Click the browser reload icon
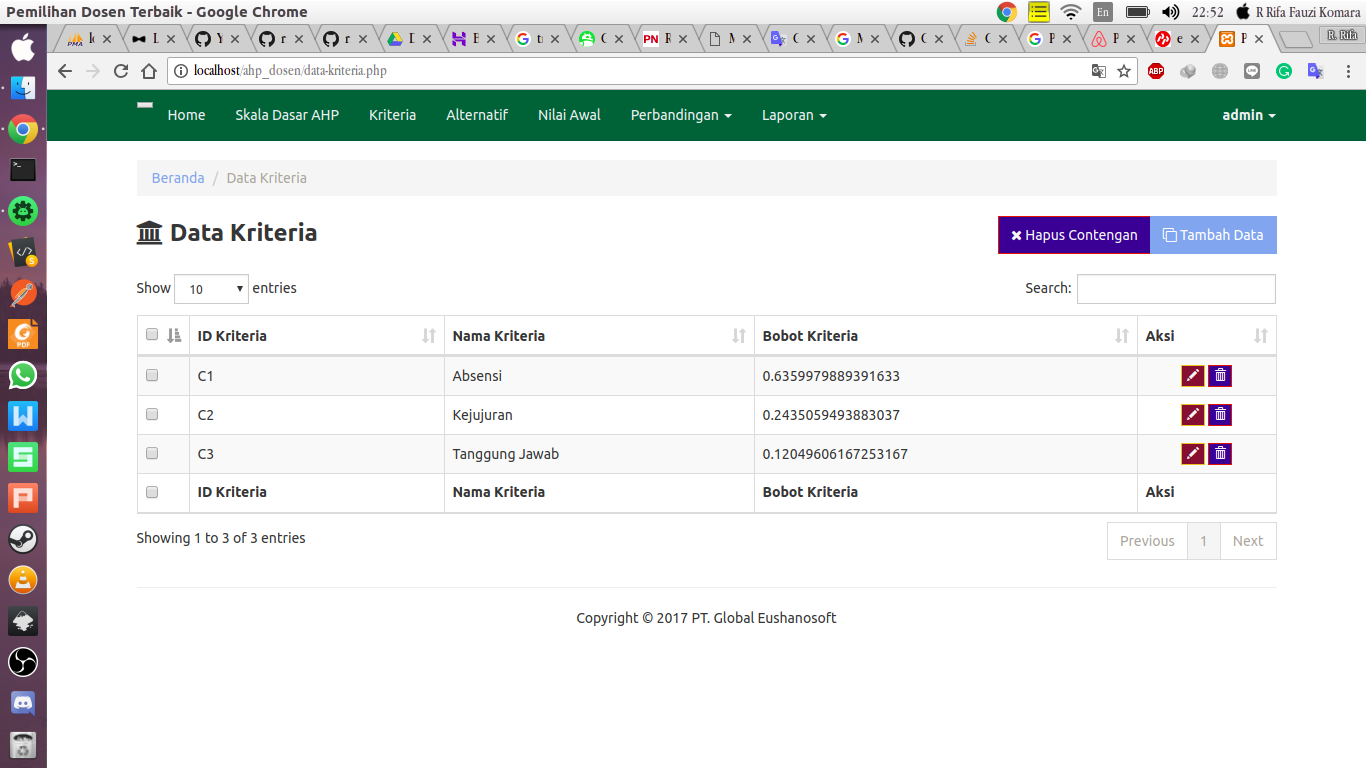 click(121, 71)
